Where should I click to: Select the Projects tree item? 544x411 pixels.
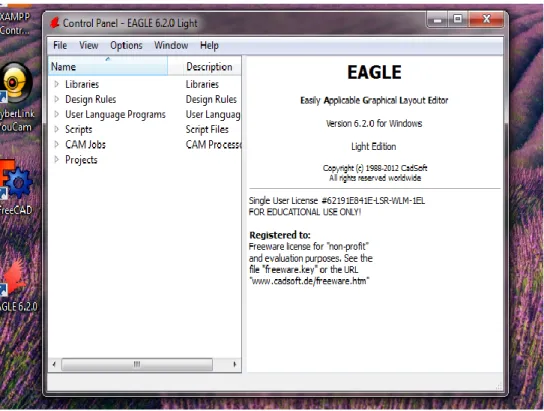tap(81, 160)
